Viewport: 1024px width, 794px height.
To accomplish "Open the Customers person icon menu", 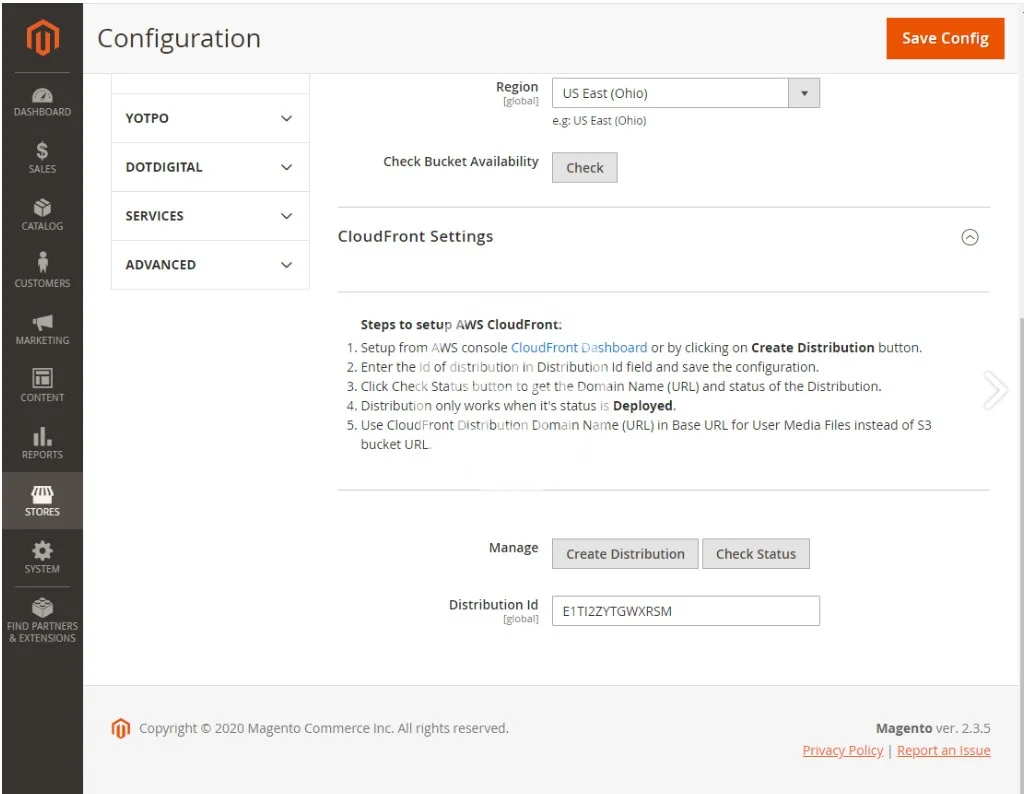I will coord(42,271).
